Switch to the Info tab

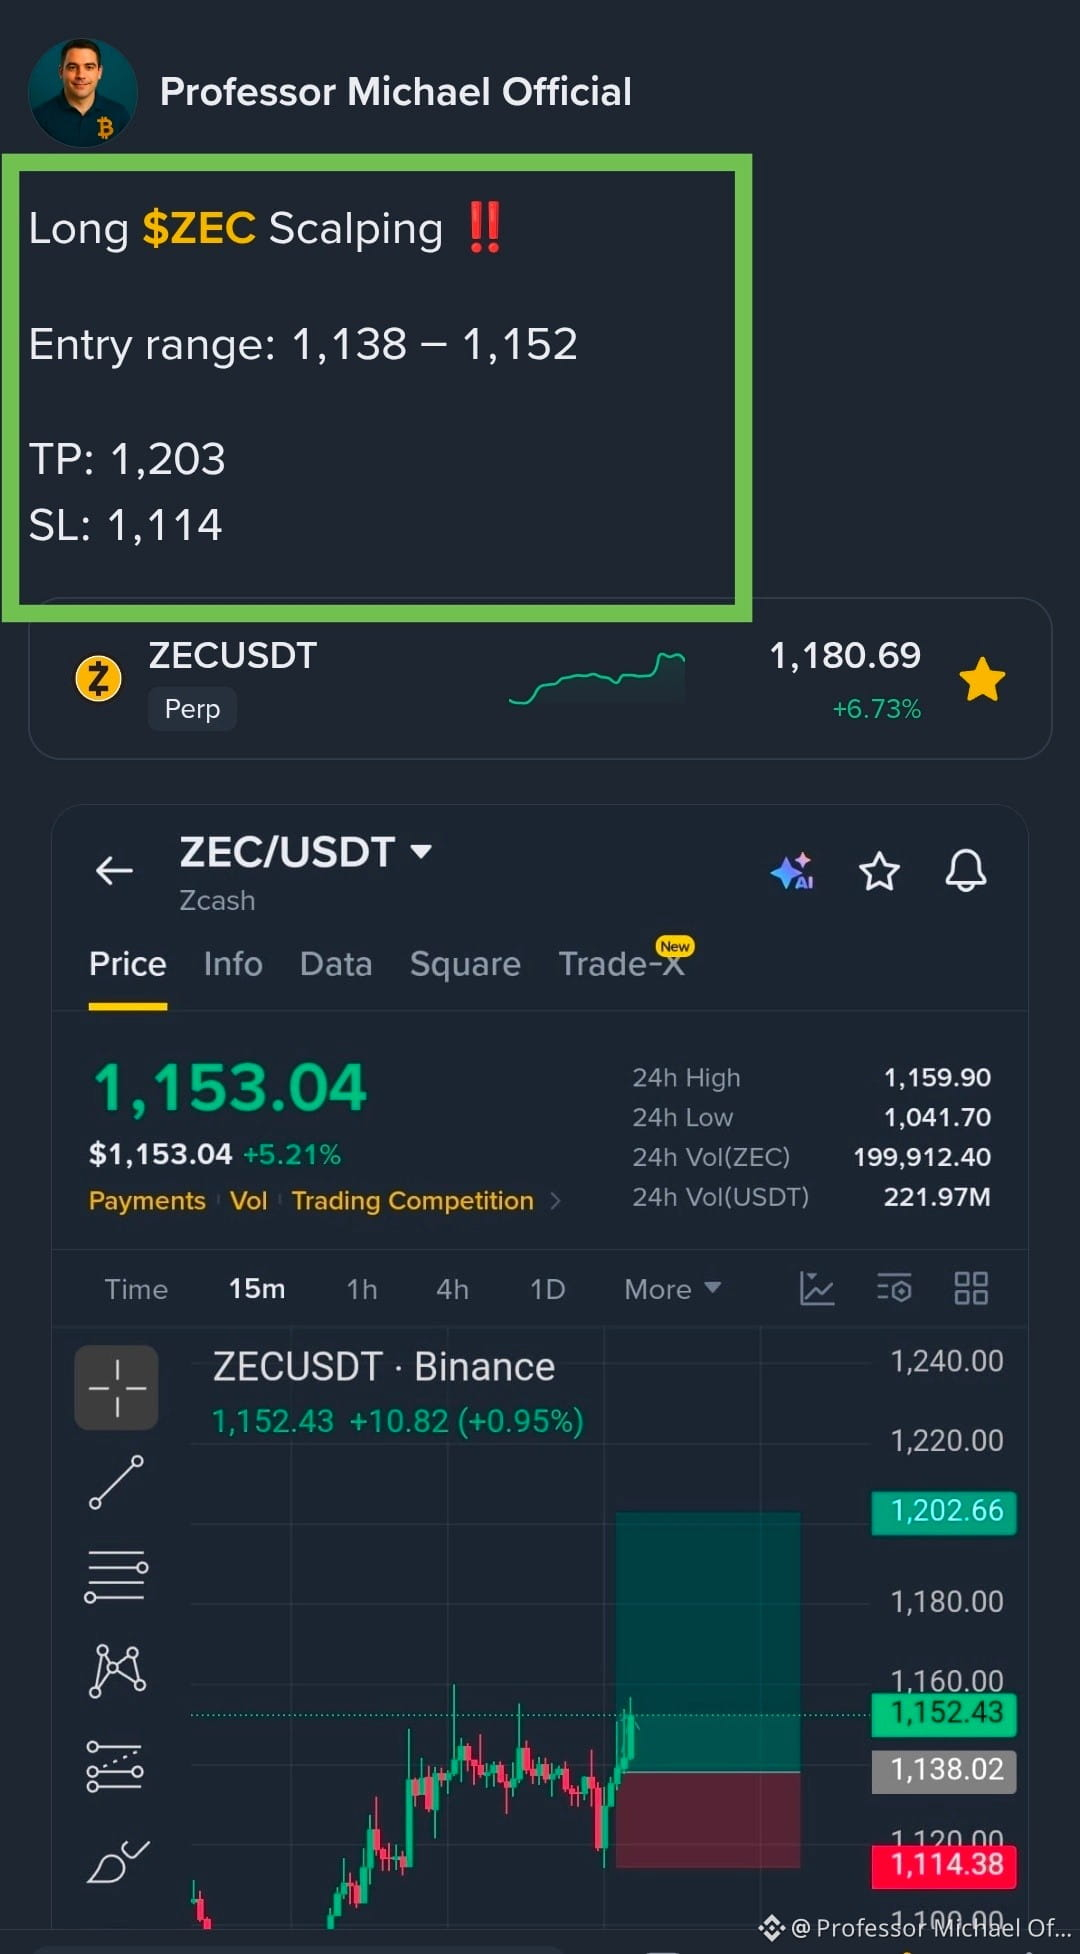click(233, 963)
